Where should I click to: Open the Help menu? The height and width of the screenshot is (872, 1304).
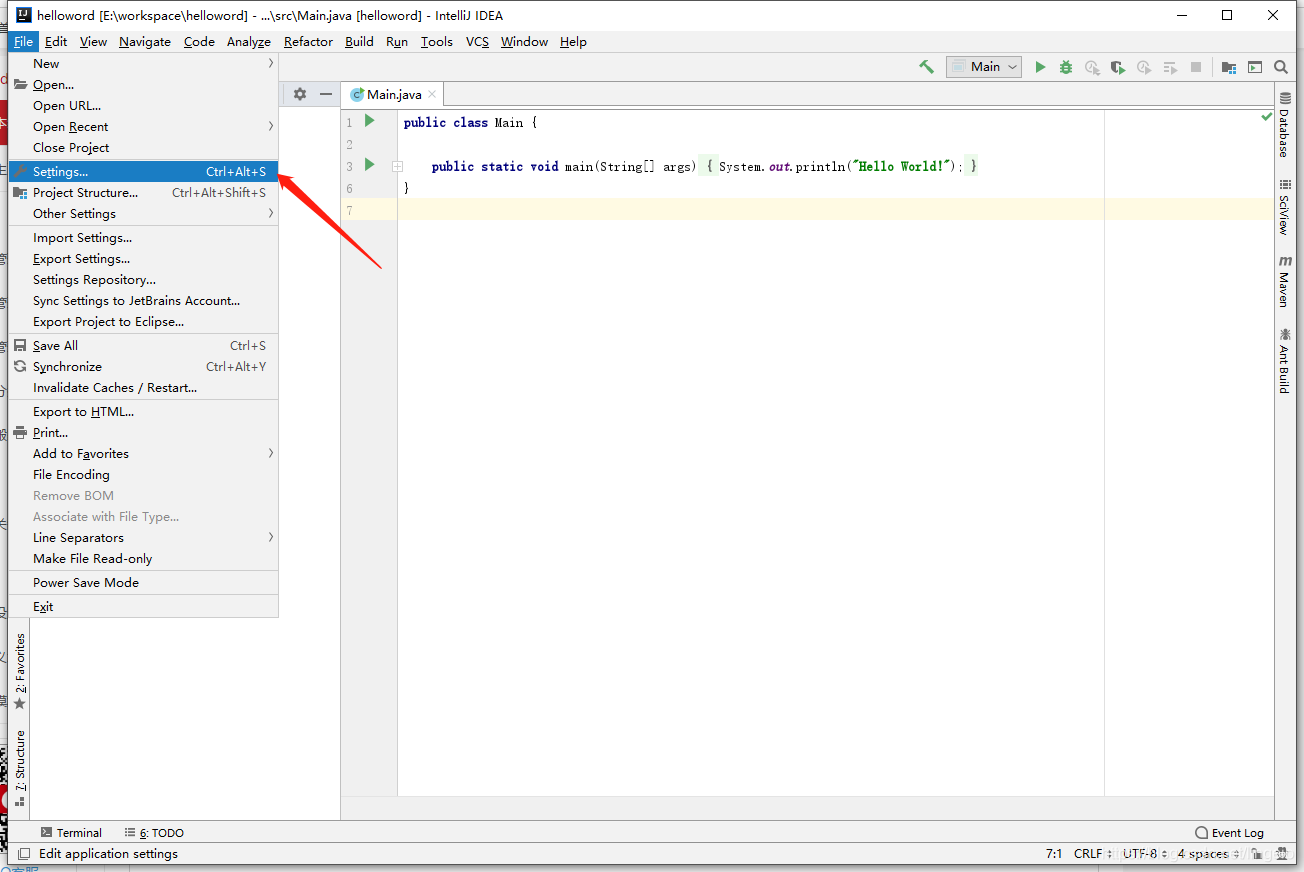573,41
